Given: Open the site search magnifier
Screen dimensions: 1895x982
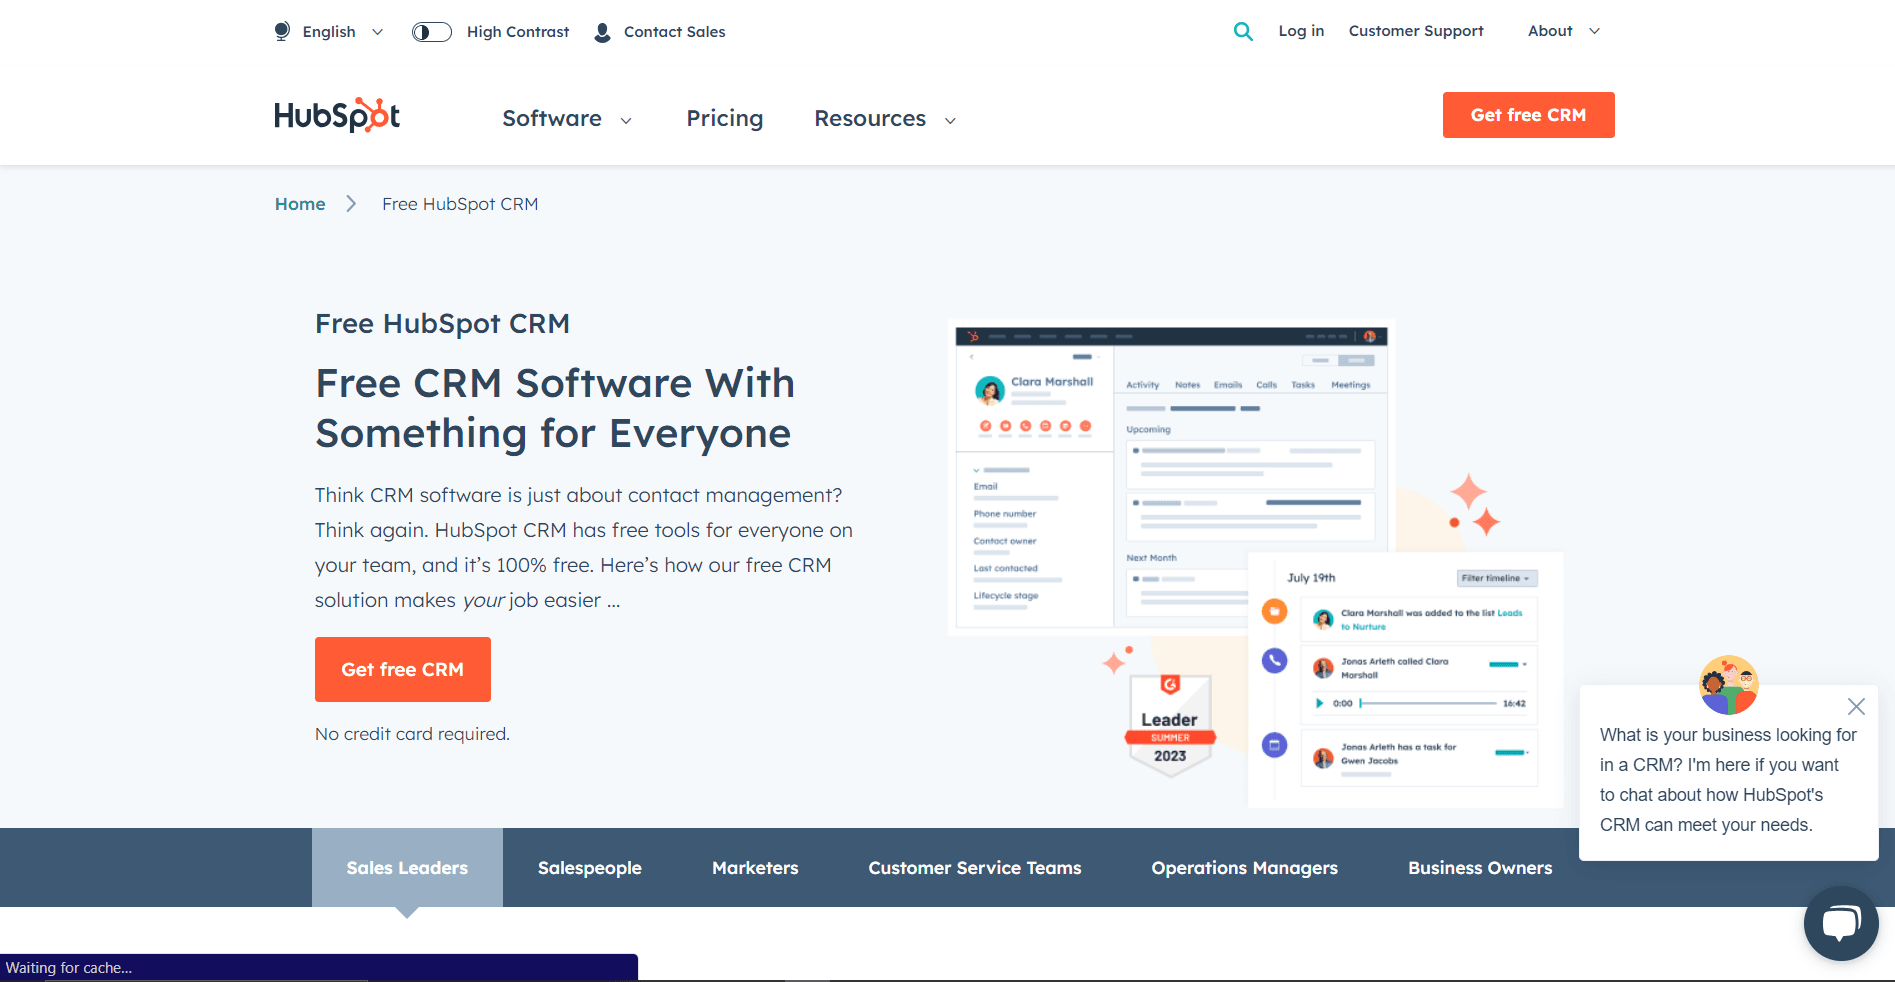Looking at the screenshot, I should click(1243, 31).
